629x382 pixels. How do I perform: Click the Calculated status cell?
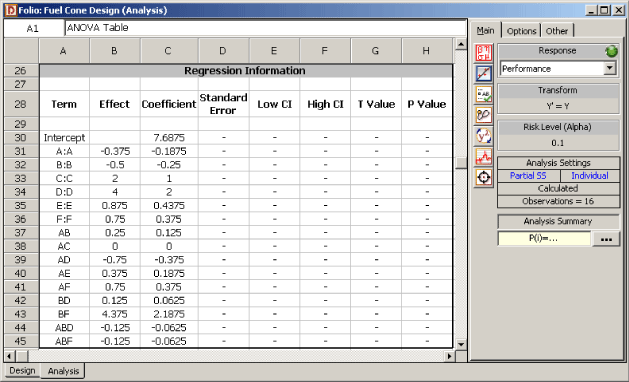558,188
